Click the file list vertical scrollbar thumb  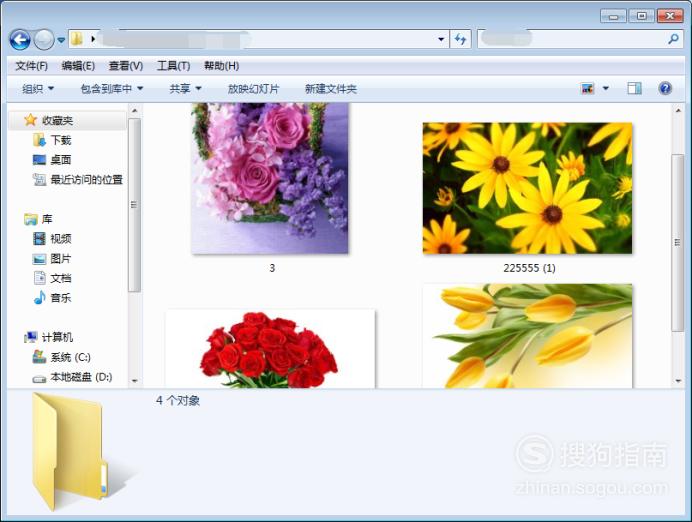coord(678,242)
